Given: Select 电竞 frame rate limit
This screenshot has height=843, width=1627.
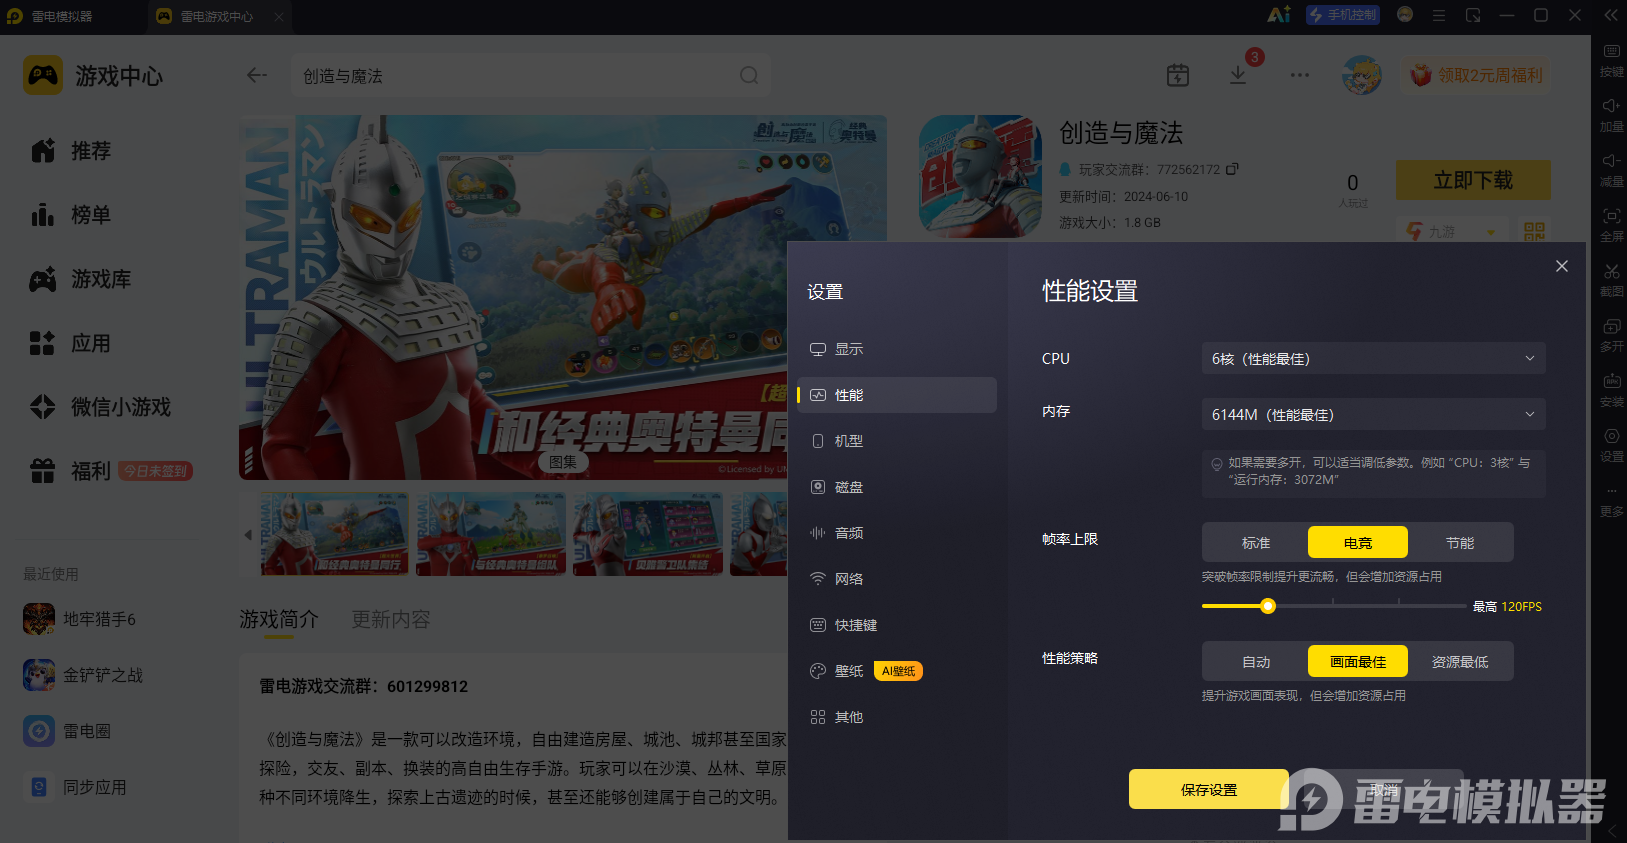Looking at the screenshot, I should pyautogui.click(x=1358, y=542).
